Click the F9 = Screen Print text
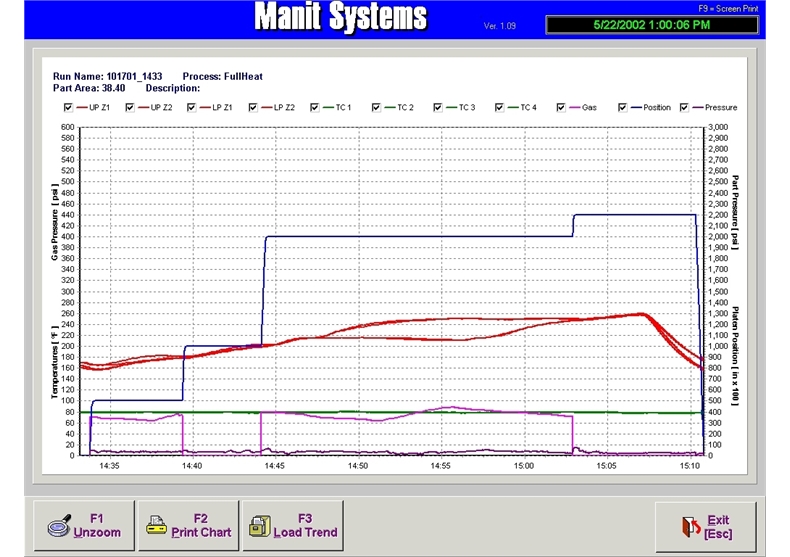Screen dimensions: 790x557 pyautogui.click(x=728, y=9)
